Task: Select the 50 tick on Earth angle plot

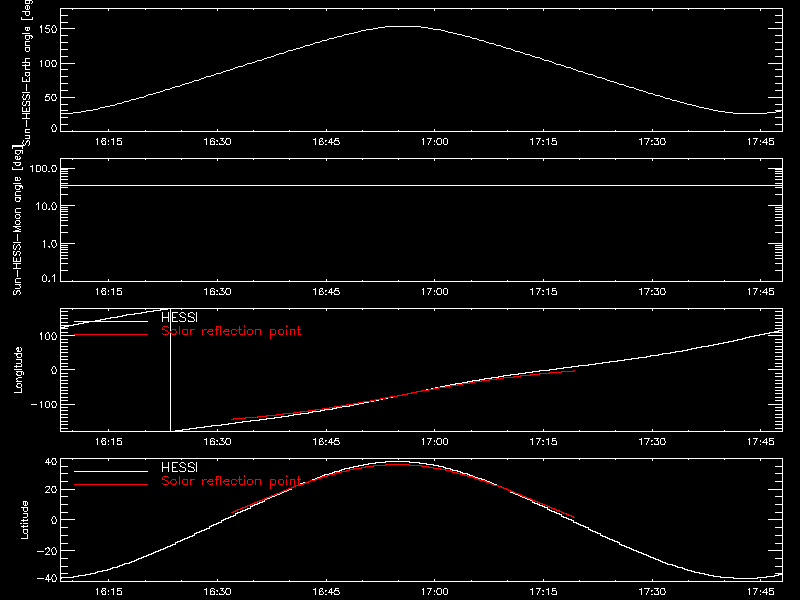Action: tap(51, 97)
